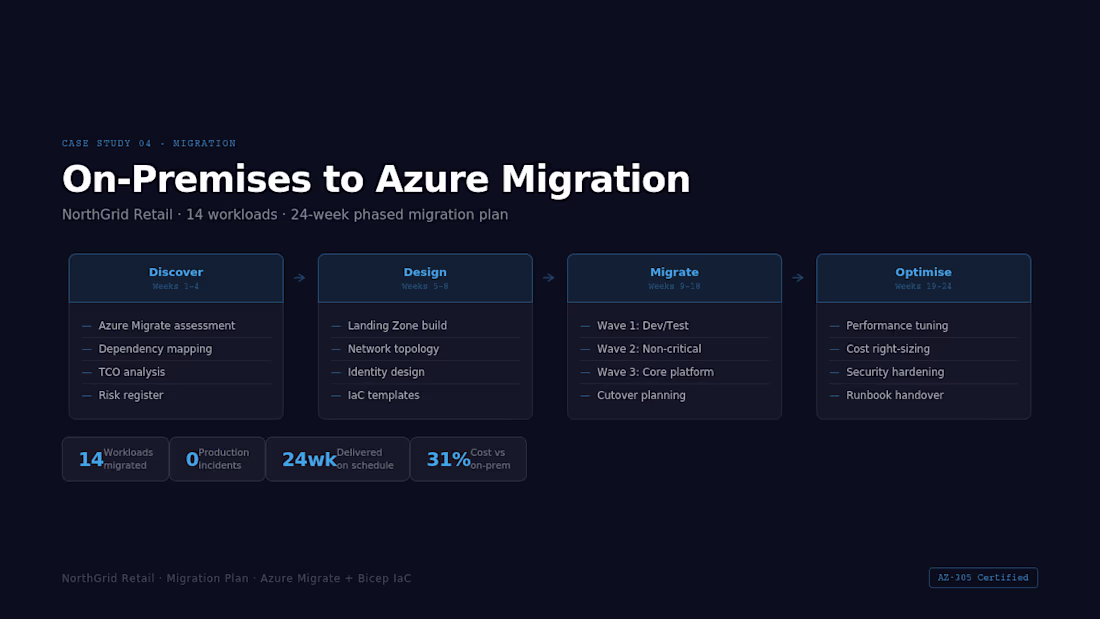The height and width of the screenshot is (619, 1100).
Task: Click the dash marker next to Performance tuning
Action: (833, 325)
